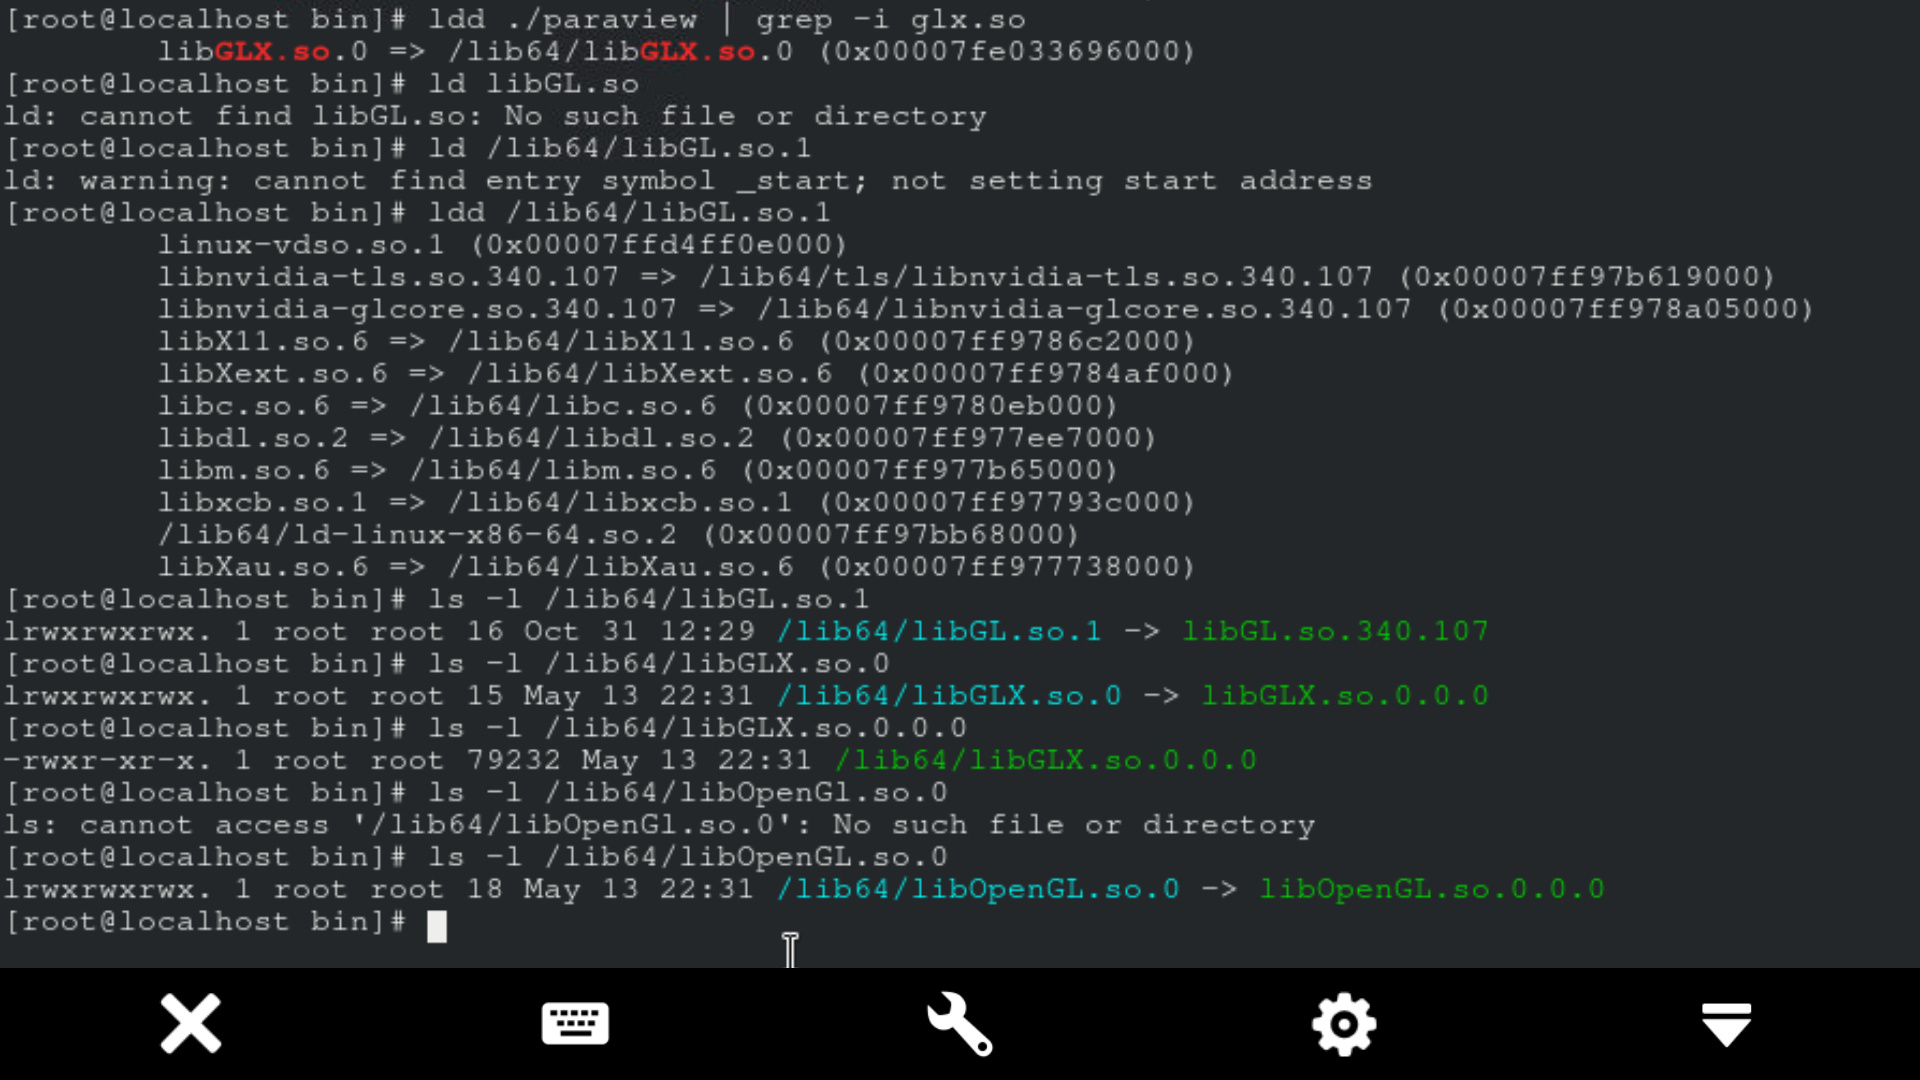Open the gear settings icon
Viewport: 1920px width, 1080px height.
click(x=1343, y=1023)
